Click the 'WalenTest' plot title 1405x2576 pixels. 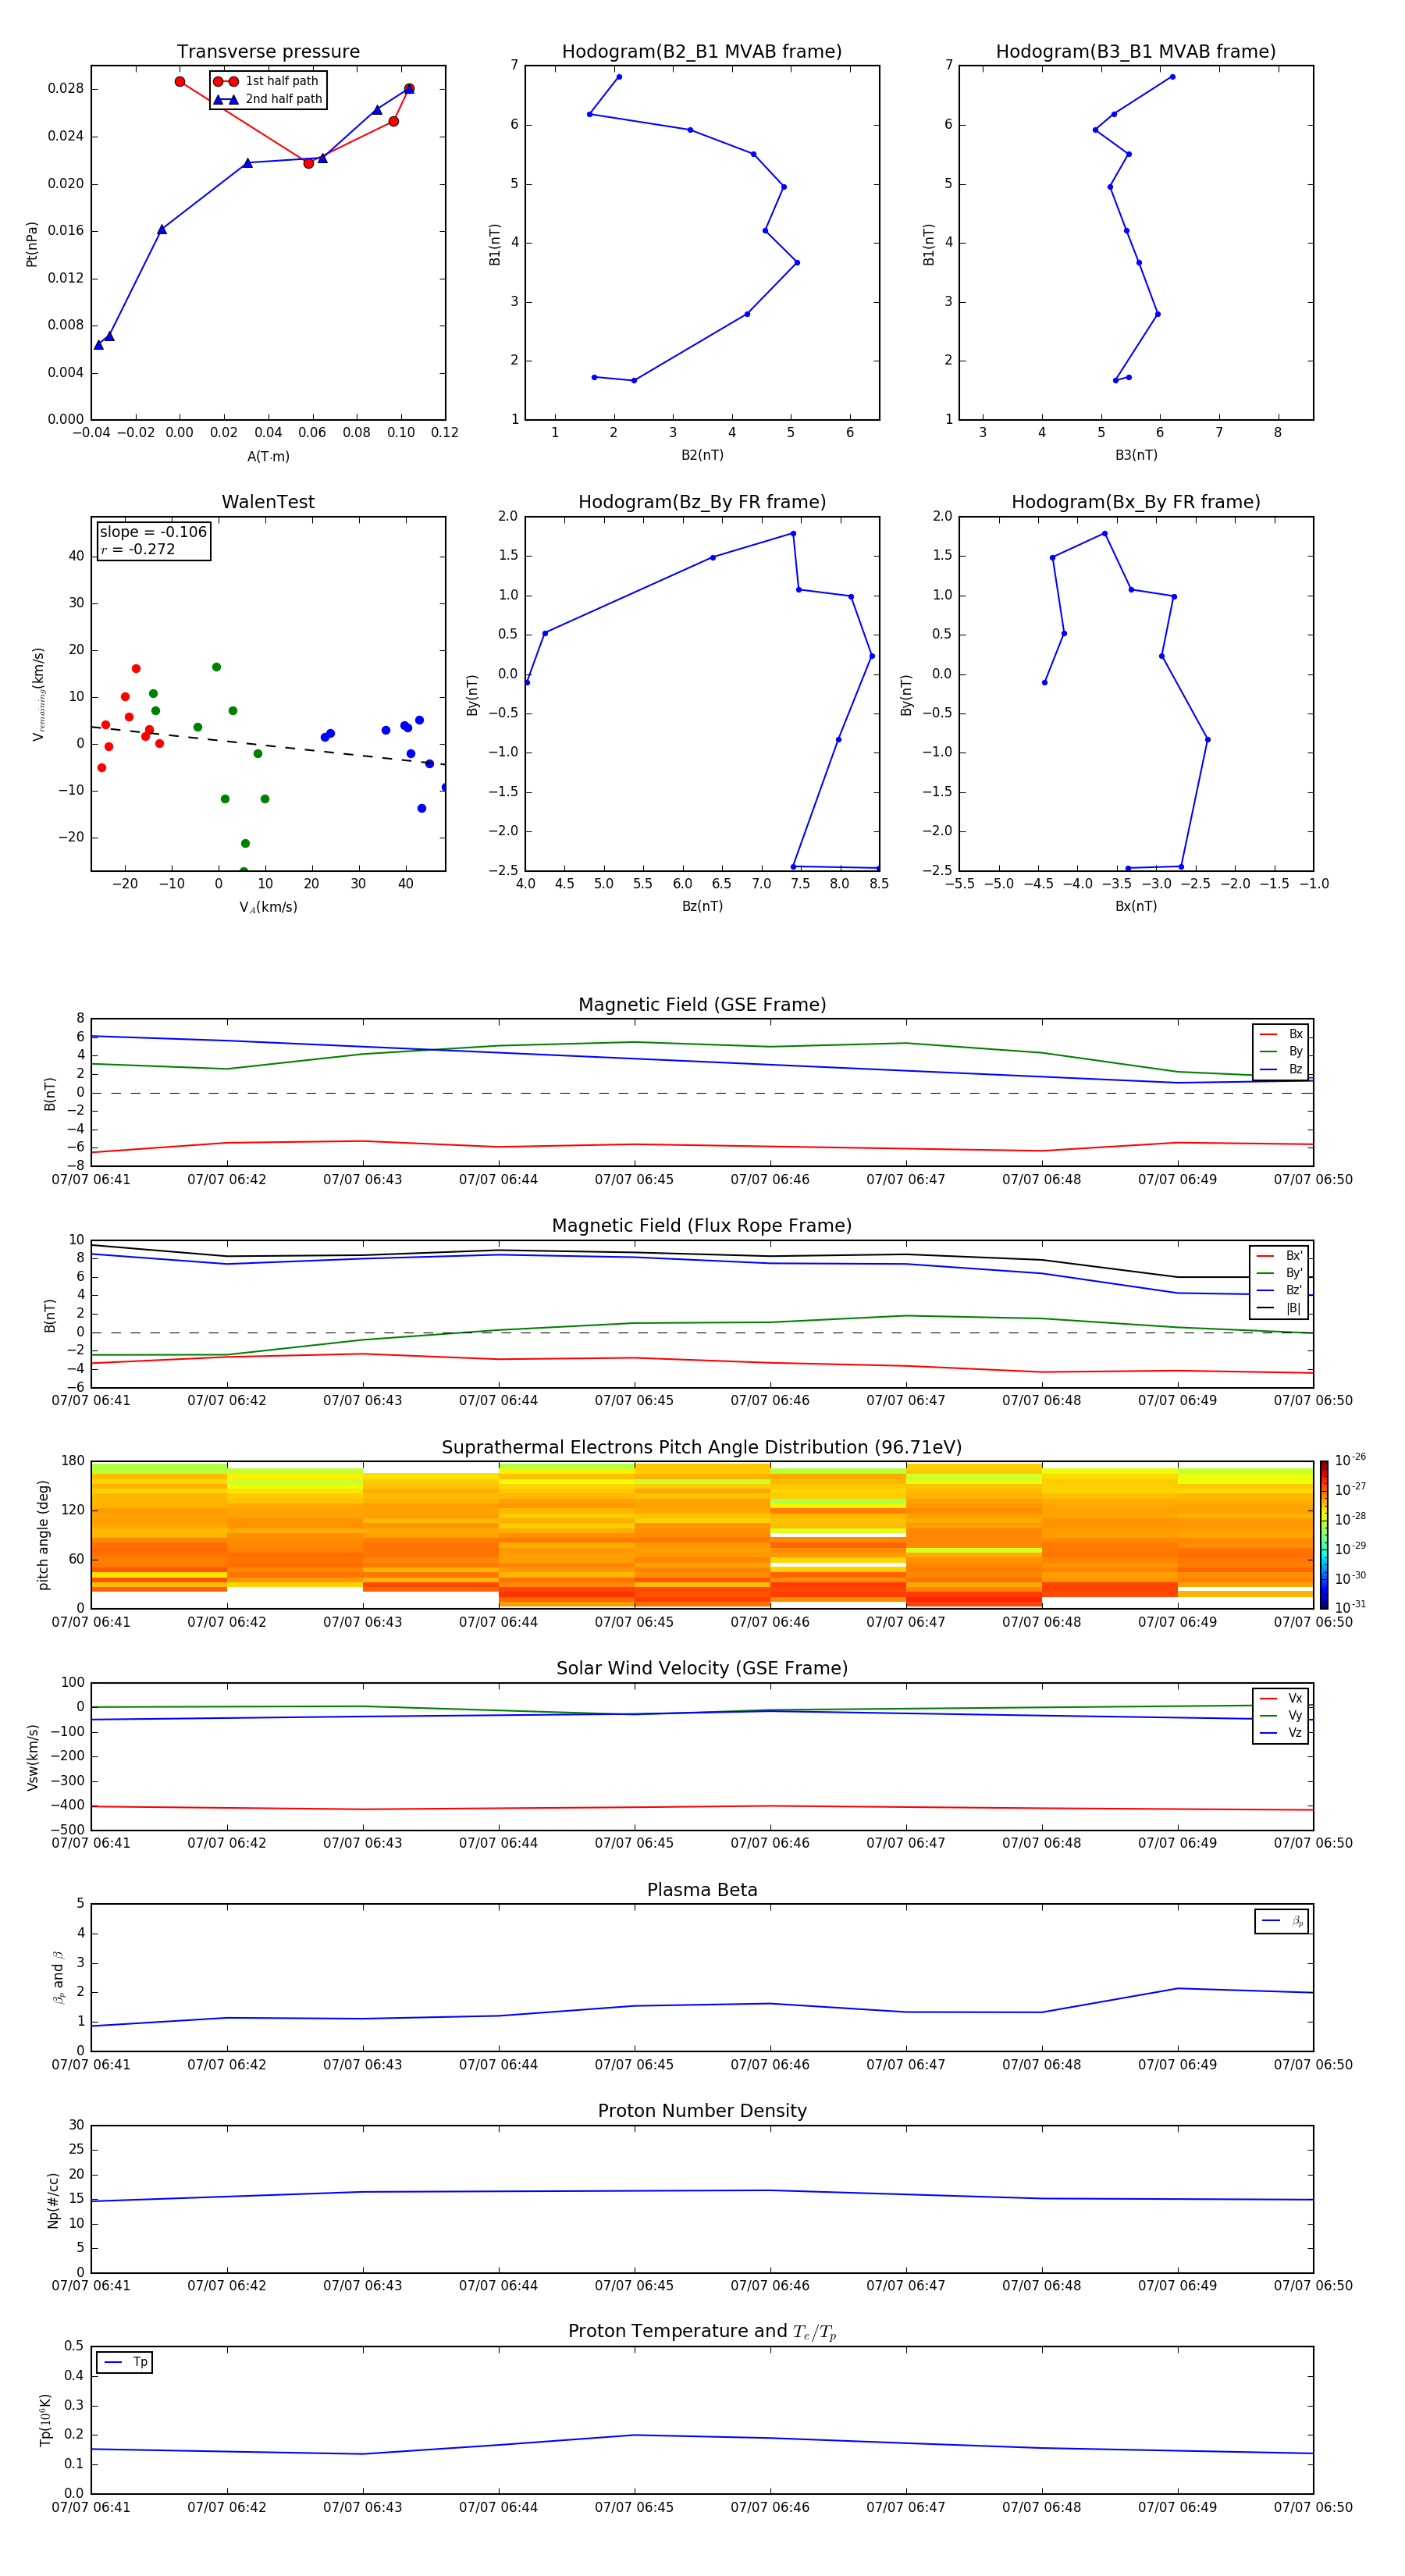coord(268,502)
